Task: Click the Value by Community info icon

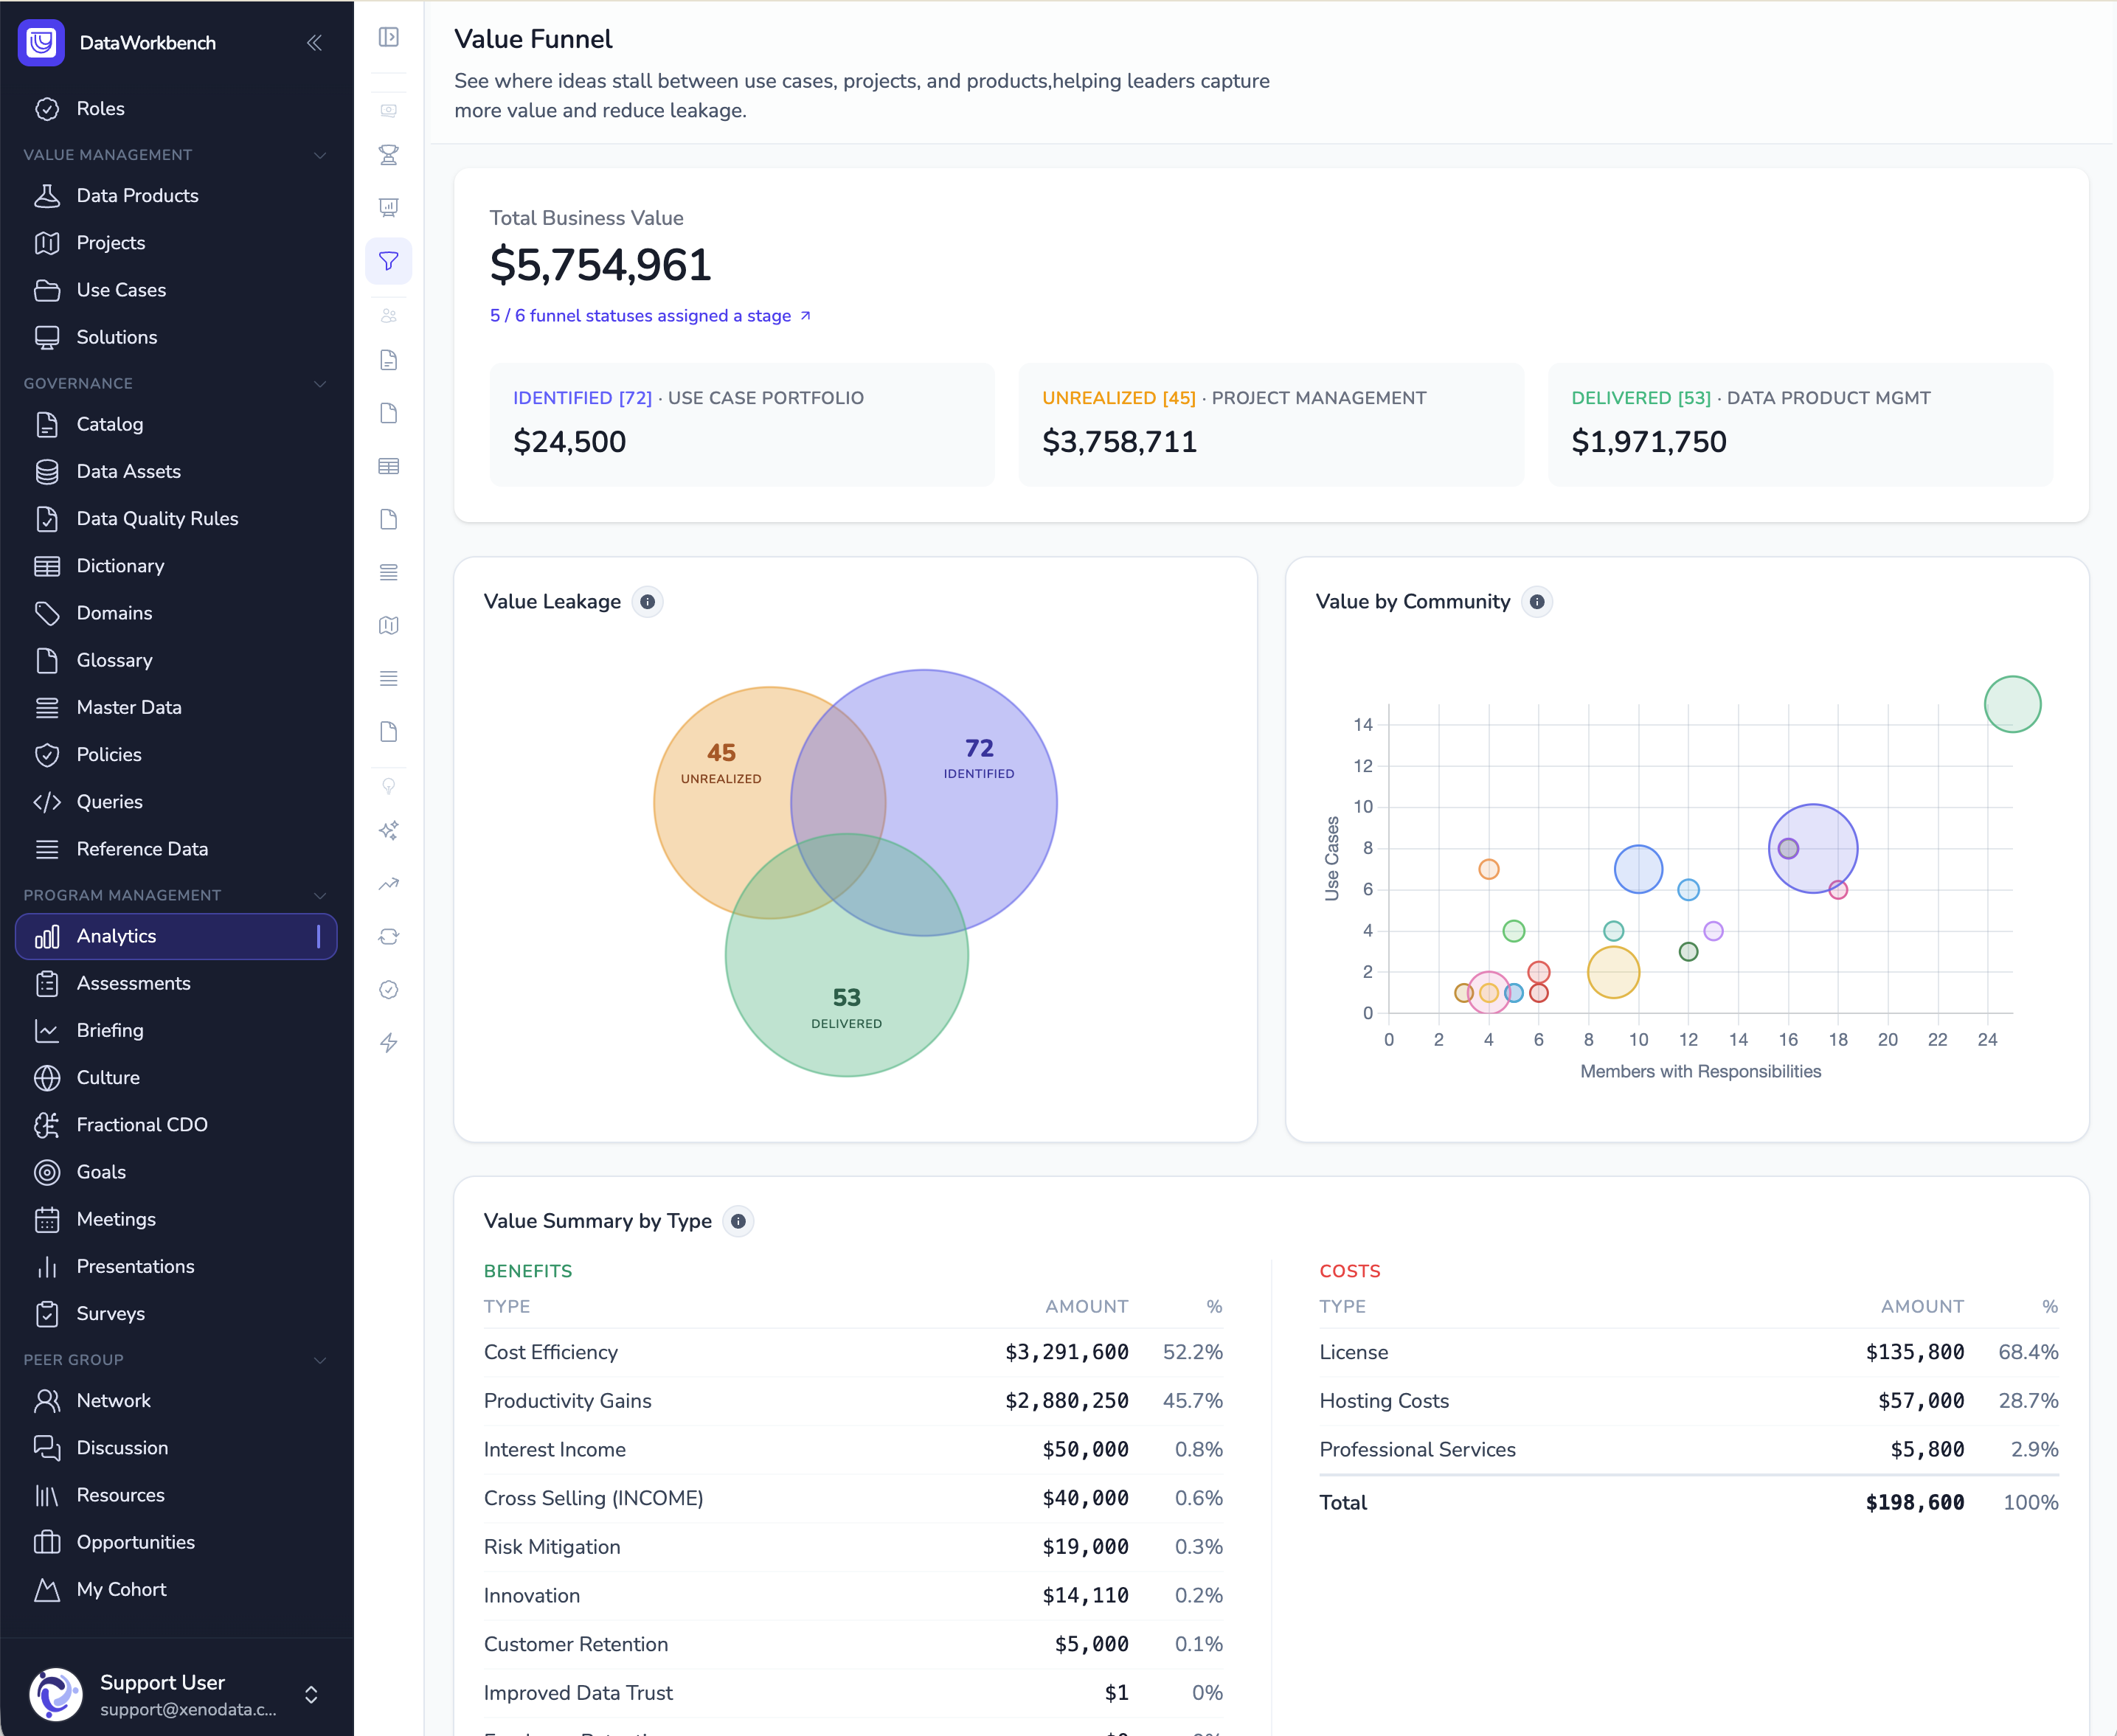Action: tap(1537, 602)
